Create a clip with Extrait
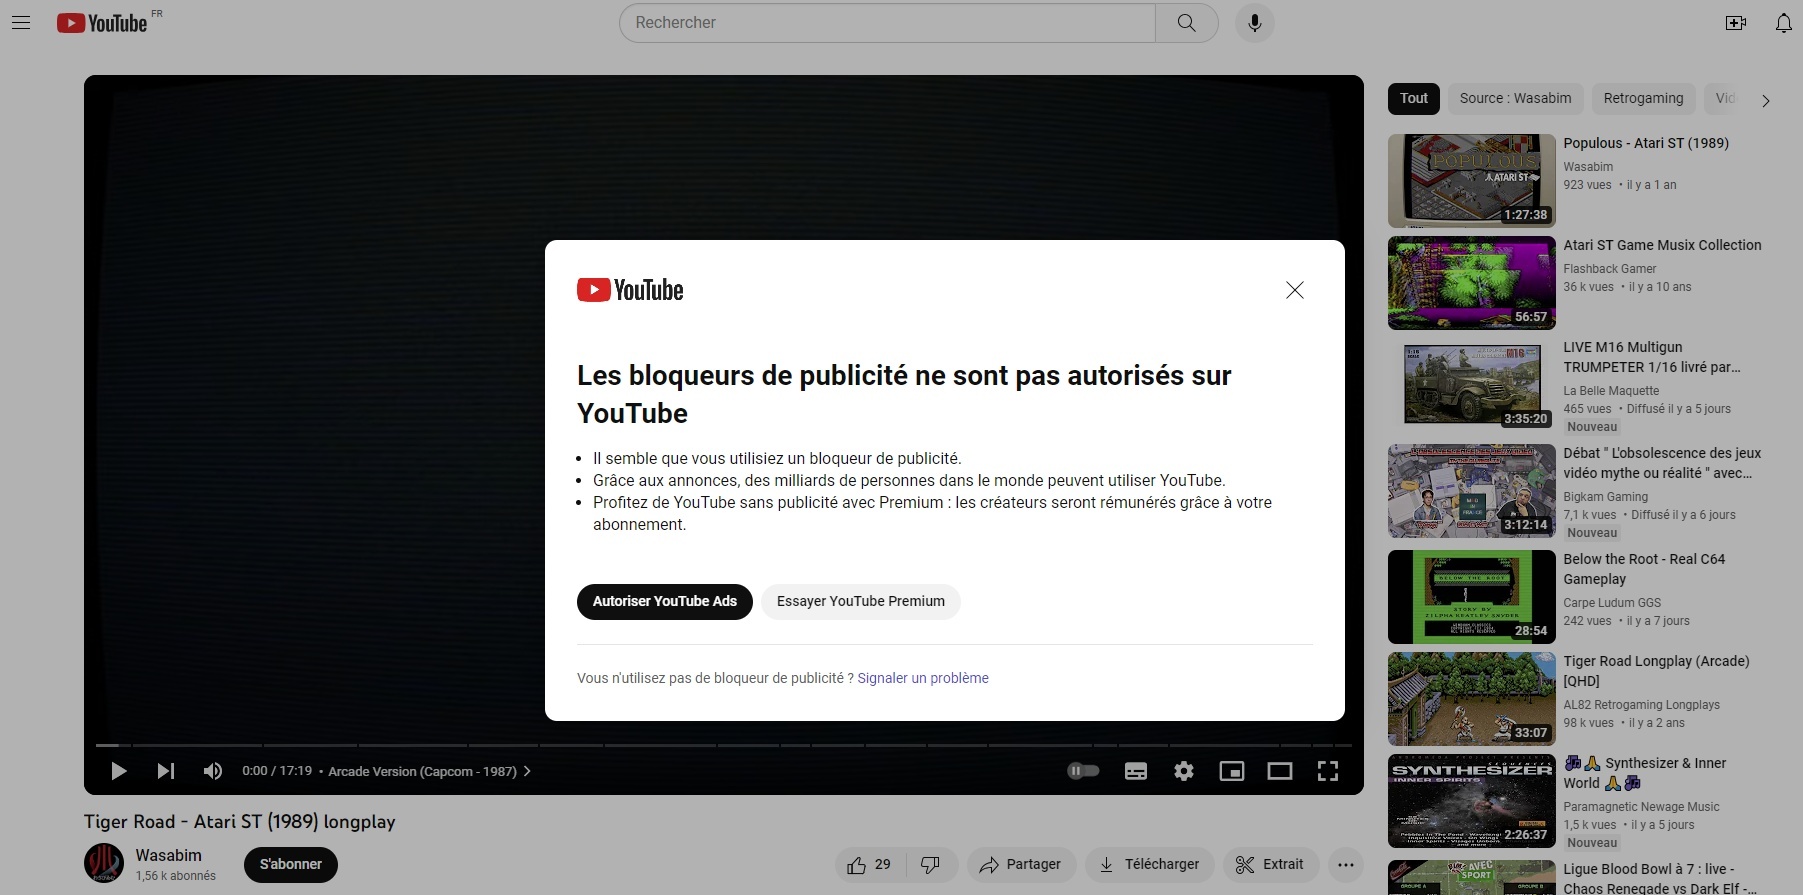Viewport: 1803px width, 895px height. tap(1270, 865)
